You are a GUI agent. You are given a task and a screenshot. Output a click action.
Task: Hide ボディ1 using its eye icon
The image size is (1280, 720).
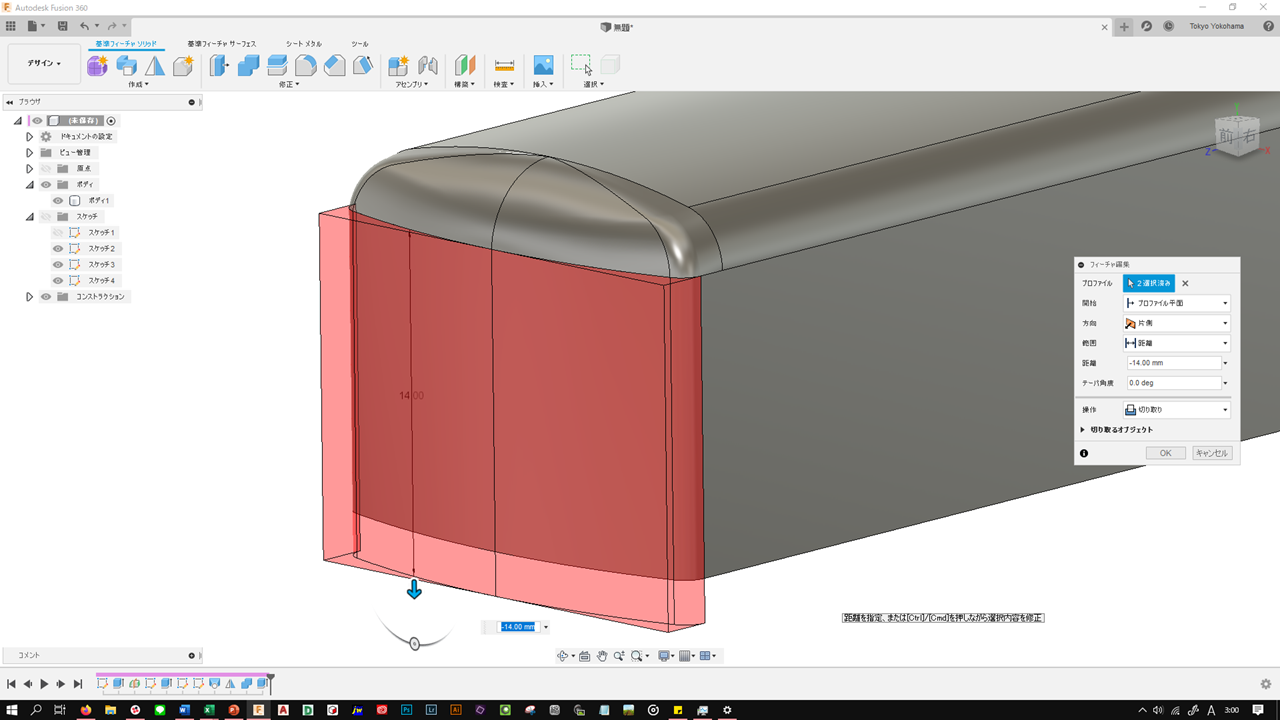tap(58, 201)
